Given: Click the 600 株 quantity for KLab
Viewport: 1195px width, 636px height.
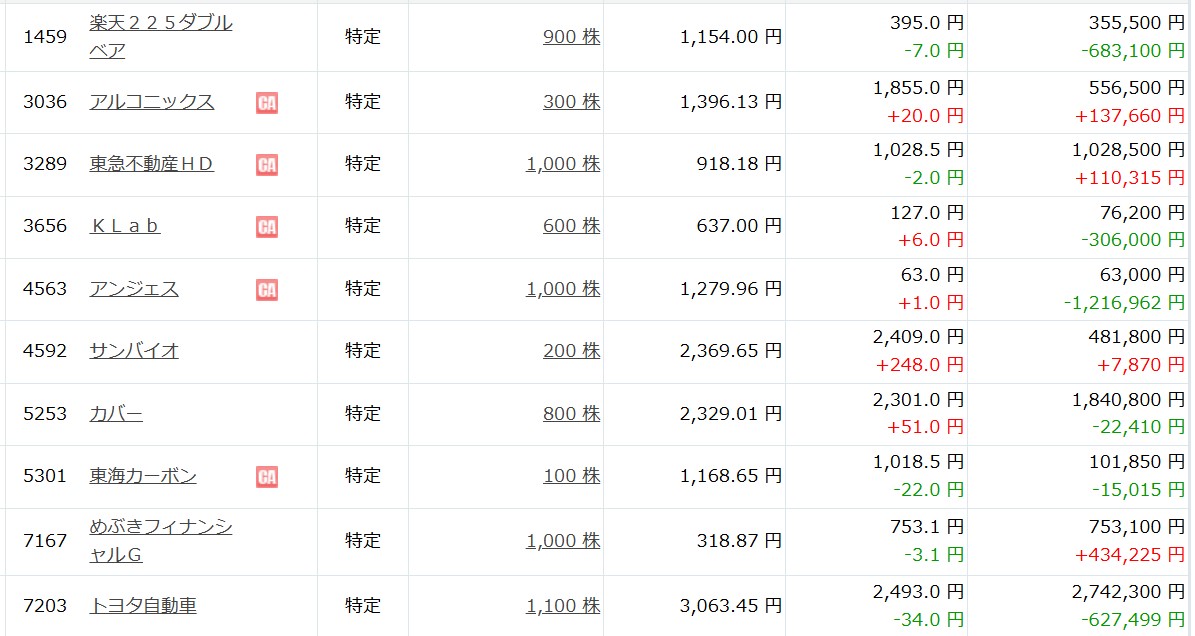Looking at the screenshot, I should tap(572, 225).
